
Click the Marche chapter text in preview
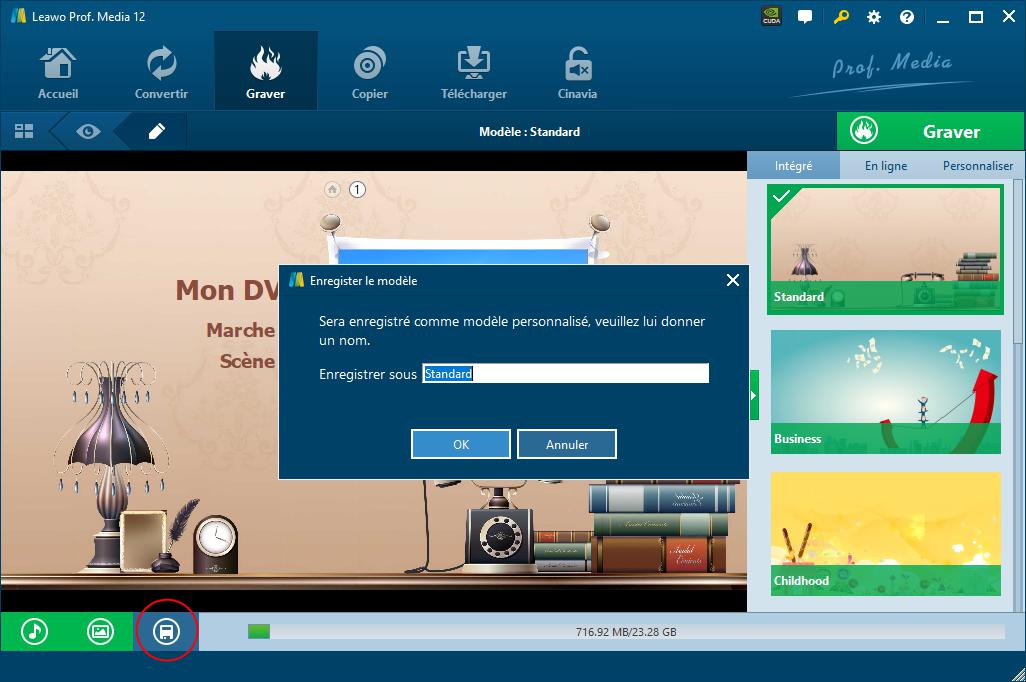tap(241, 330)
